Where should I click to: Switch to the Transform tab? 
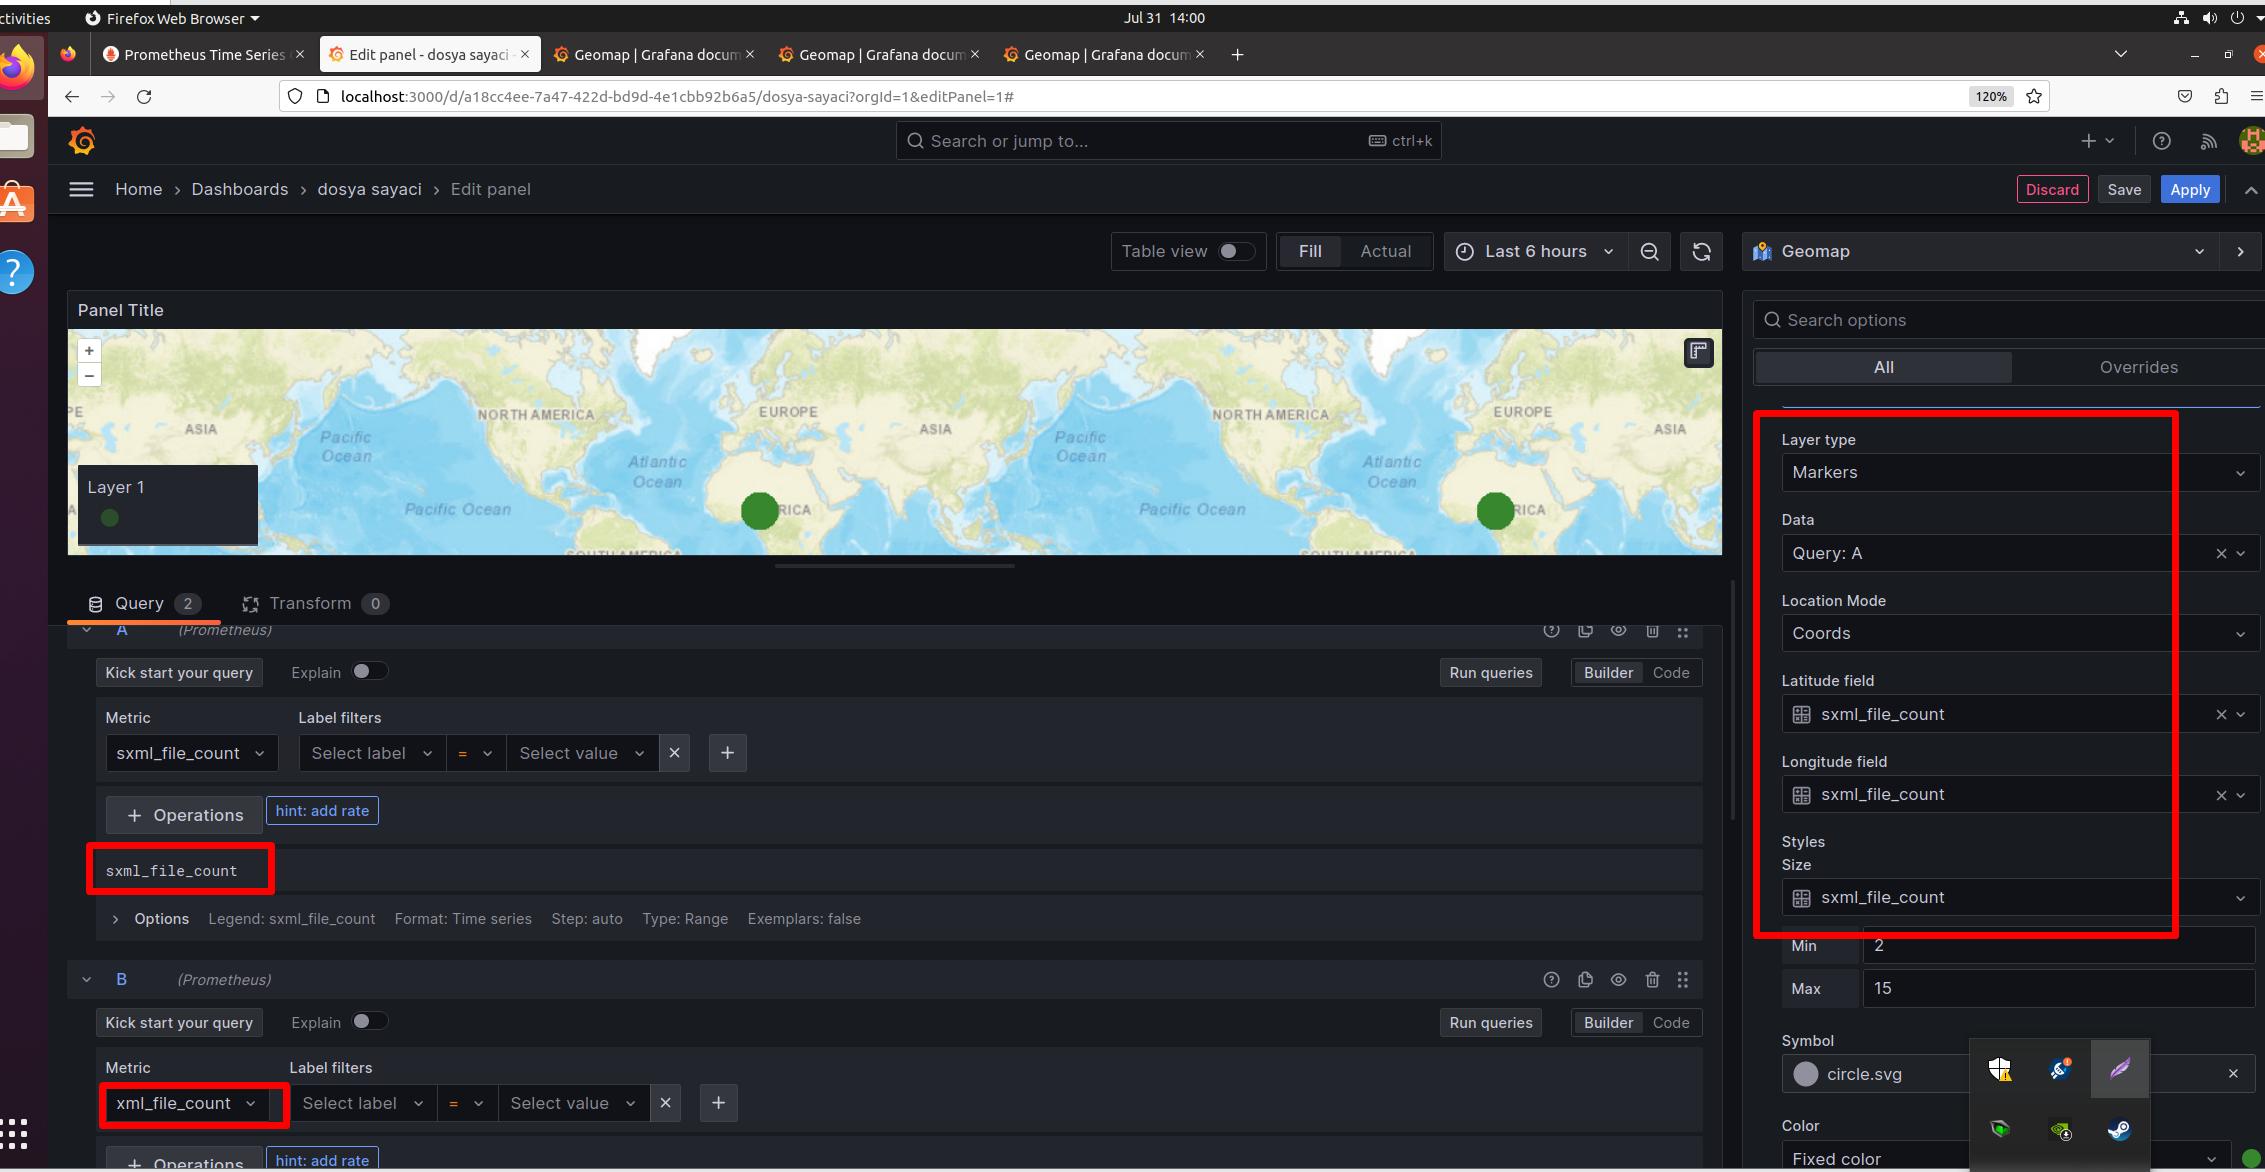click(x=310, y=603)
